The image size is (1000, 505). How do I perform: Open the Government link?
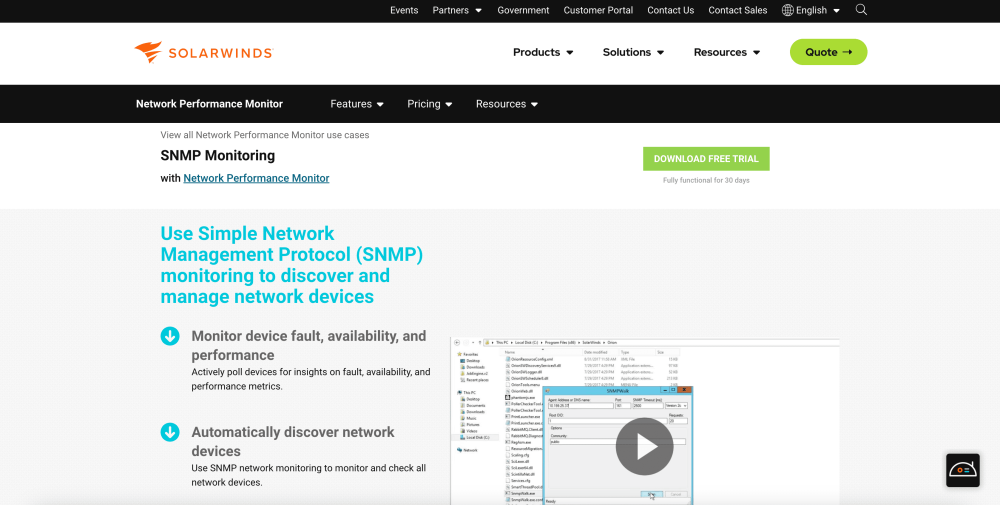point(523,10)
